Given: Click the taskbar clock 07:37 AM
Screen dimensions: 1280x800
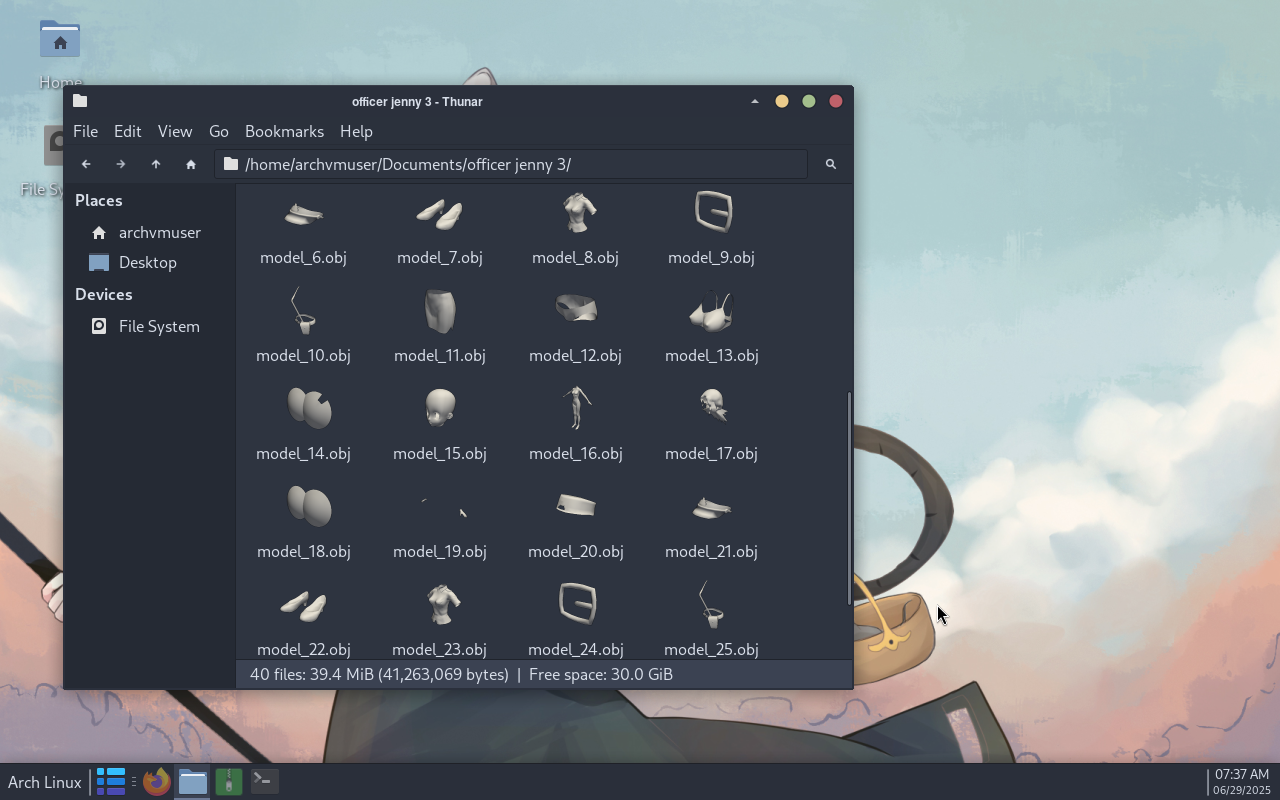Looking at the screenshot, I should pyautogui.click(x=1242, y=774).
